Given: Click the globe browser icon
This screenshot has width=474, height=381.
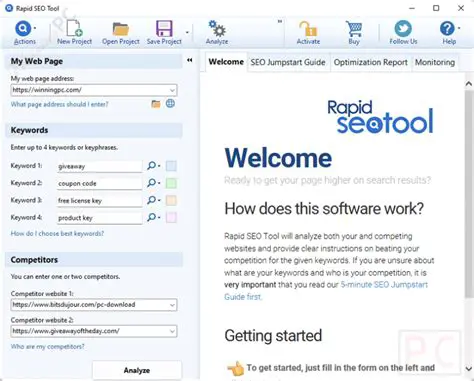Looking at the screenshot, I should pyautogui.click(x=170, y=104).
